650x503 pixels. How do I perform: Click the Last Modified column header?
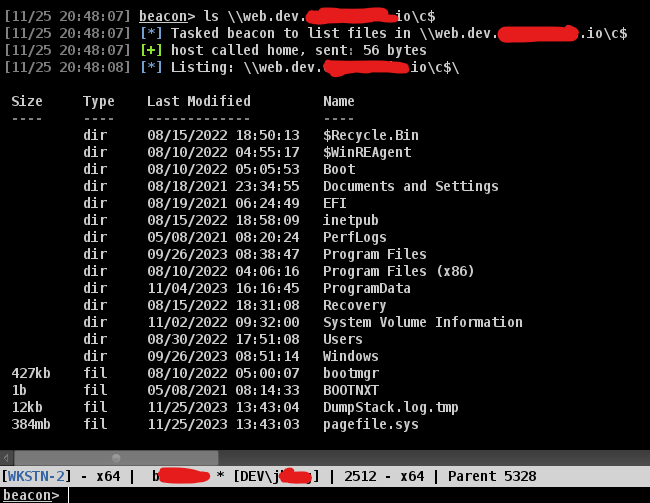pyautogui.click(x=198, y=101)
